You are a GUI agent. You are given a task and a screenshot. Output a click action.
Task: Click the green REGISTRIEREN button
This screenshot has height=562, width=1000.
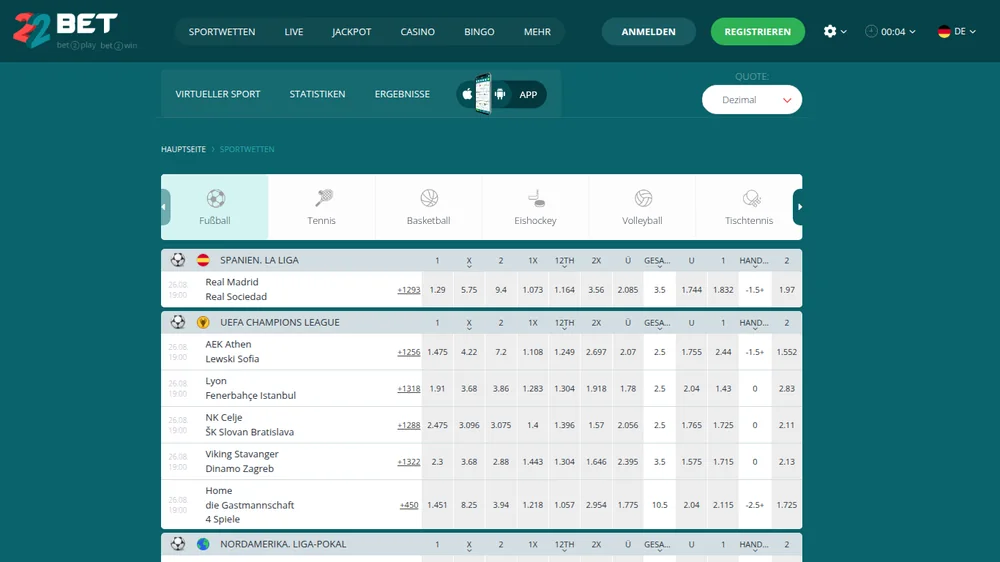pyautogui.click(x=758, y=31)
